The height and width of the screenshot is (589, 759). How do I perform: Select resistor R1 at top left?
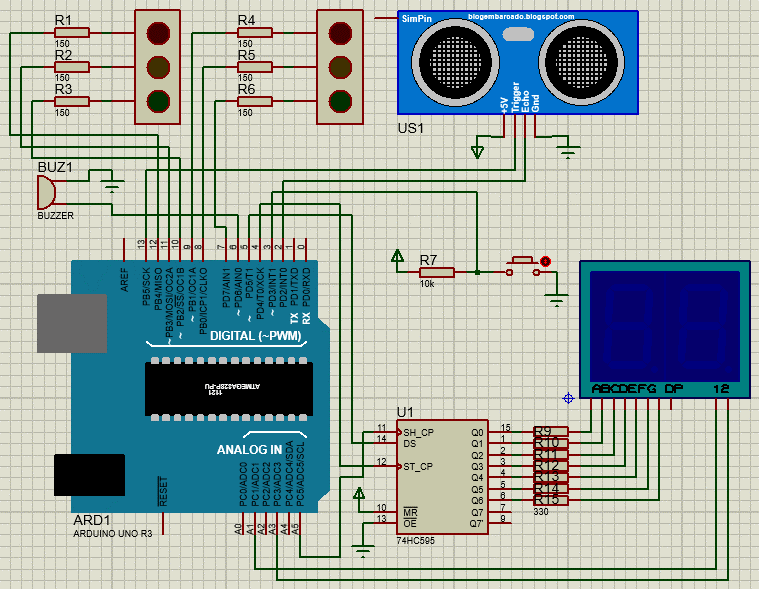coord(72,33)
